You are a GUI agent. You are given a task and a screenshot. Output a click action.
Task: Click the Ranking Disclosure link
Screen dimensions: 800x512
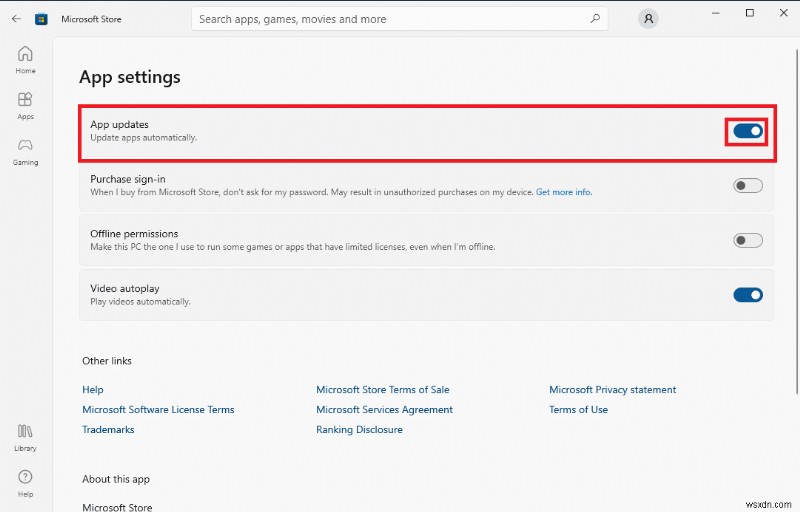coord(359,430)
